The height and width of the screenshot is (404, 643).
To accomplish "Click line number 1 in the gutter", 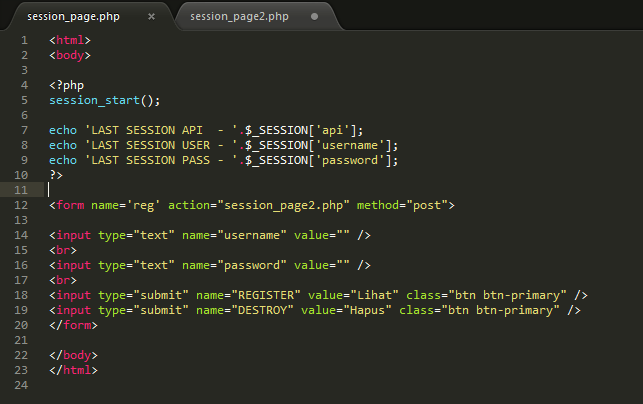I will click(25, 40).
